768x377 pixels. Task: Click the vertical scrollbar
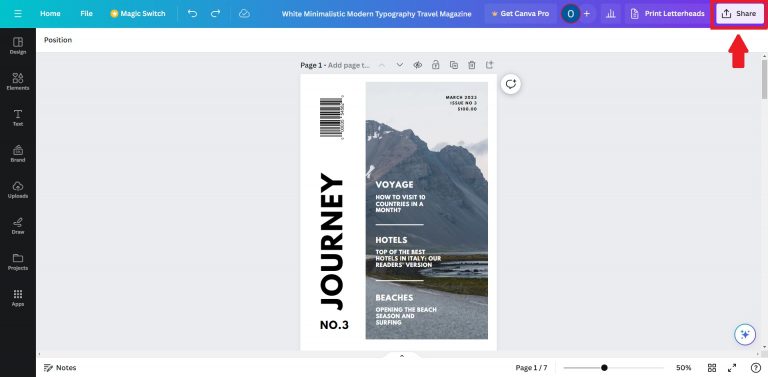(765, 78)
